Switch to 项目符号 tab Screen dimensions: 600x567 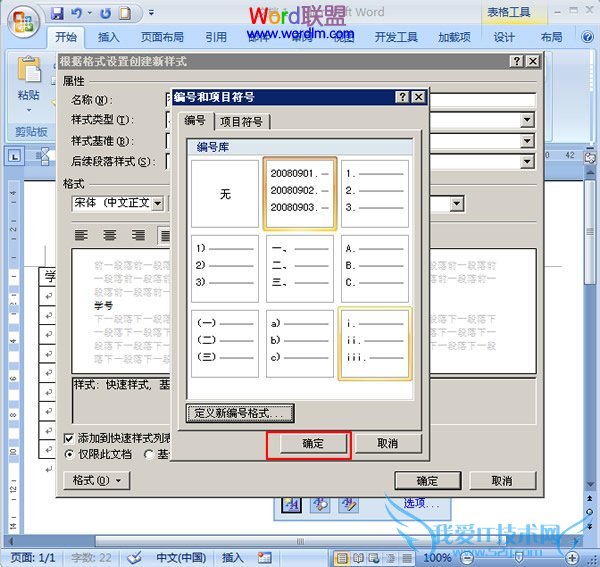241,122
